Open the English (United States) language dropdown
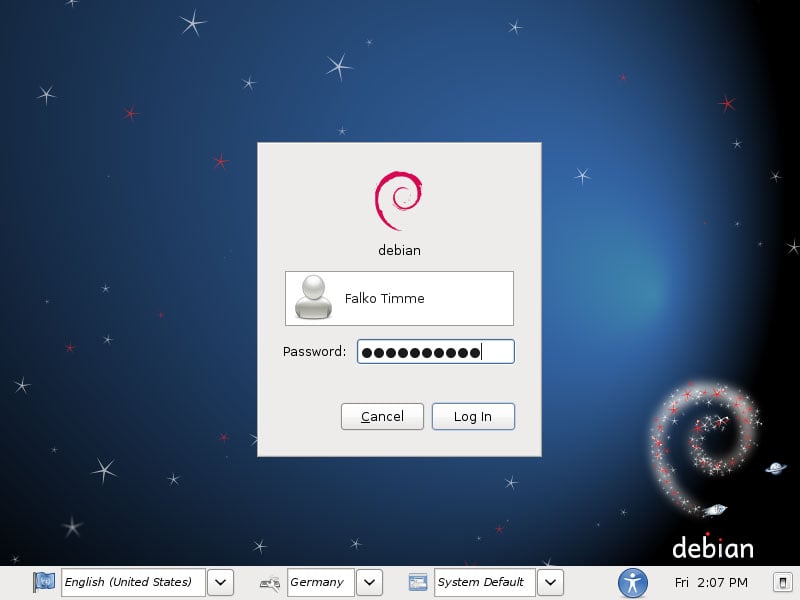 click(133, 582)
